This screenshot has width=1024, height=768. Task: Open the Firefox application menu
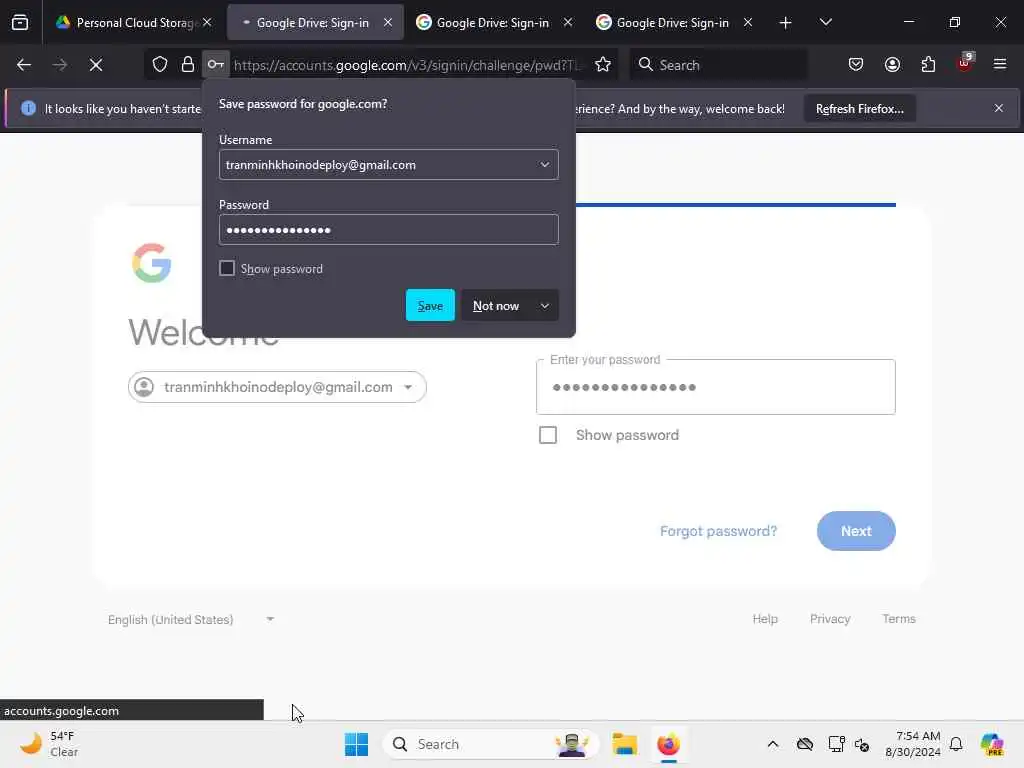[x=1000, y=65]
